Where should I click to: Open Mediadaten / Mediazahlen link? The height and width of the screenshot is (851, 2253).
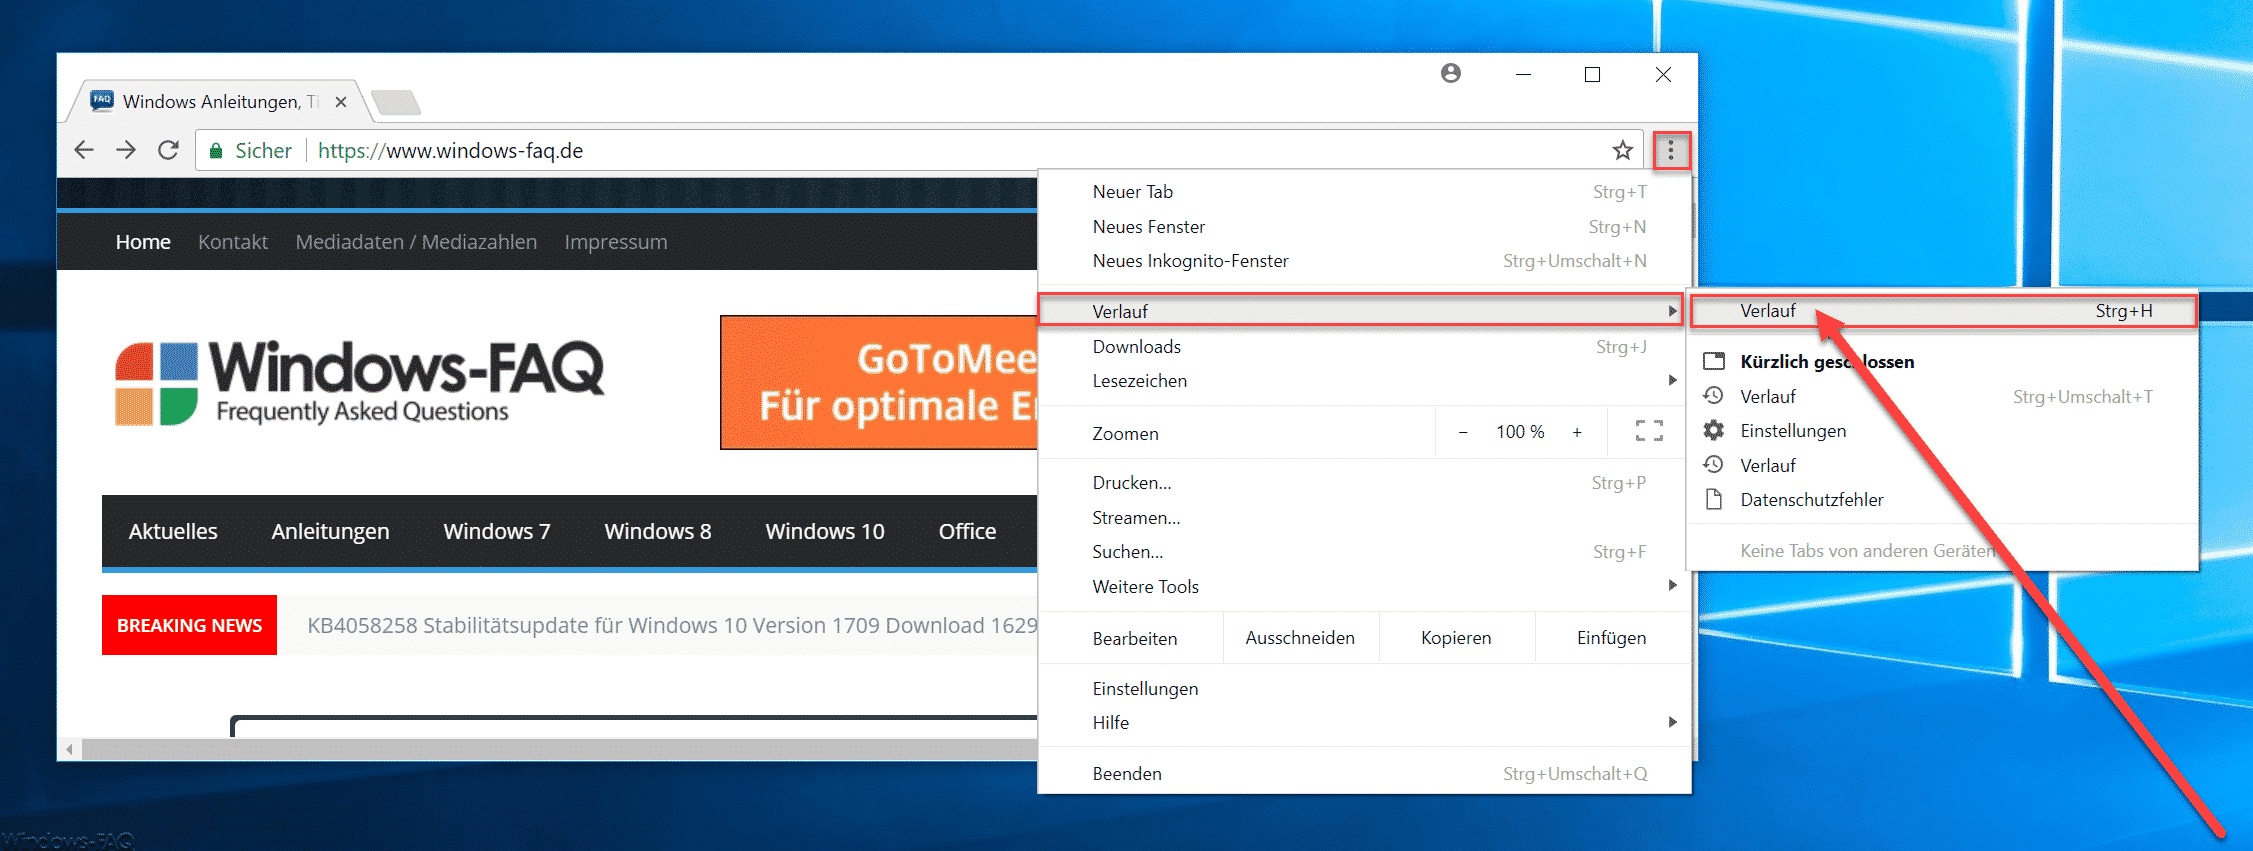pyautogui.click(x=416, y=242)
